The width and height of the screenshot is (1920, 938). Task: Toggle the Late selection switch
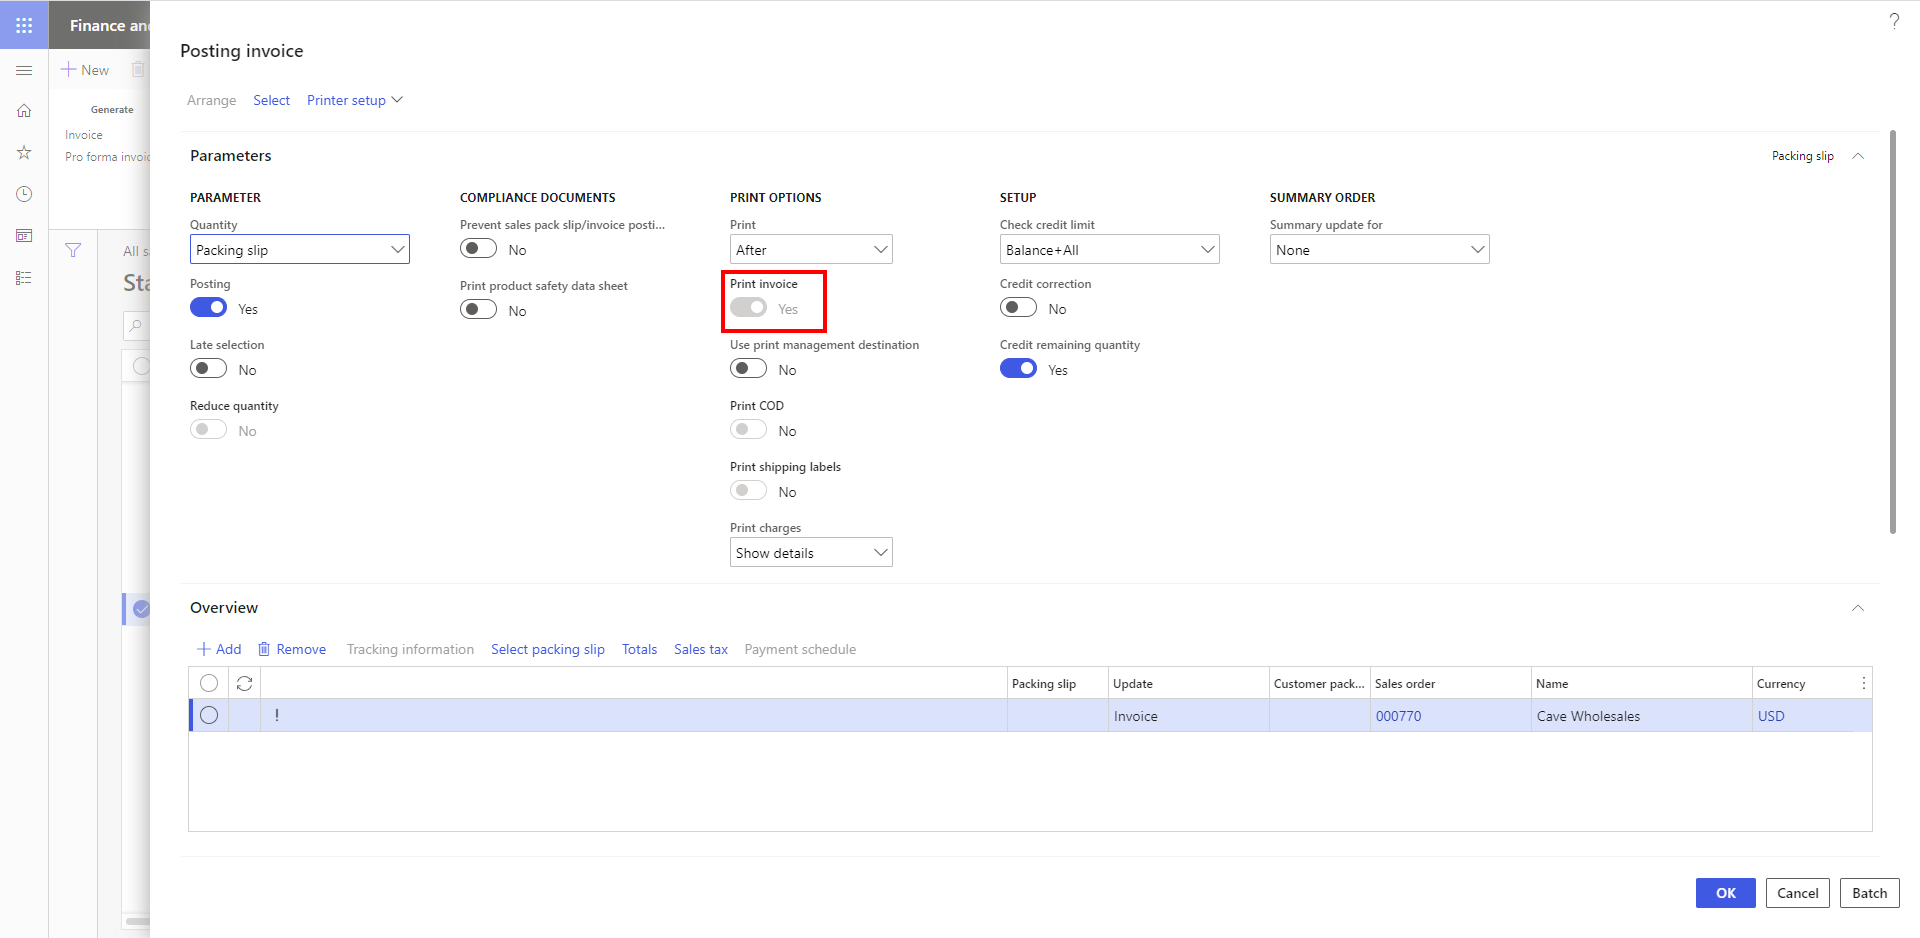[x=208, y=369]
